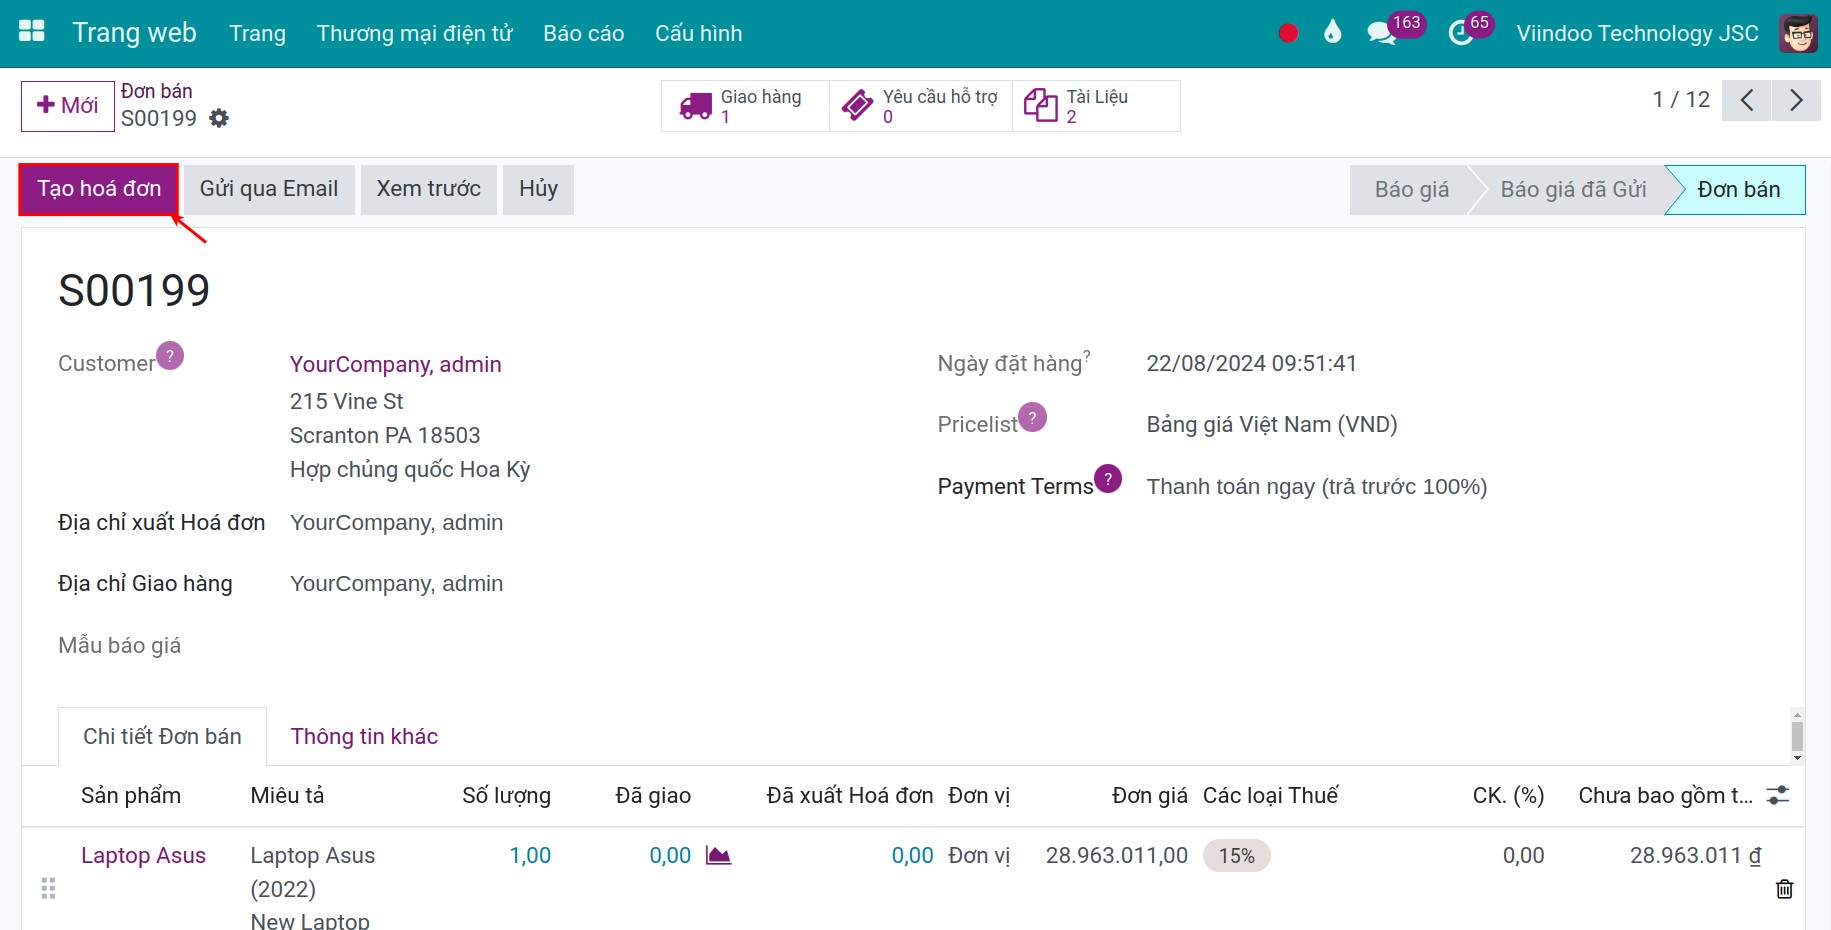Click the tab area vertical scrollbar
The height and width of the screenshot is (930, 1831).
coord(1797,737)
